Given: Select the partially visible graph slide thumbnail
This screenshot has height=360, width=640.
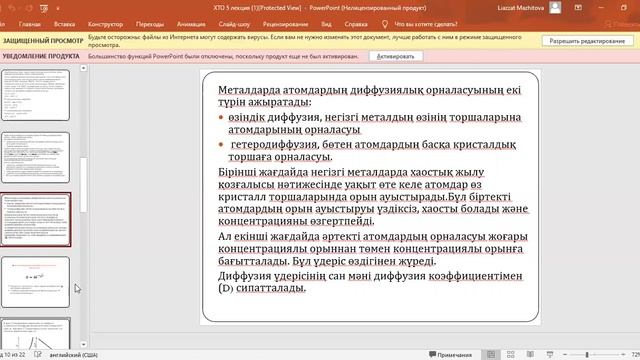Looking at the screenshot, I should pyautogui.click(x=36, y=333).
